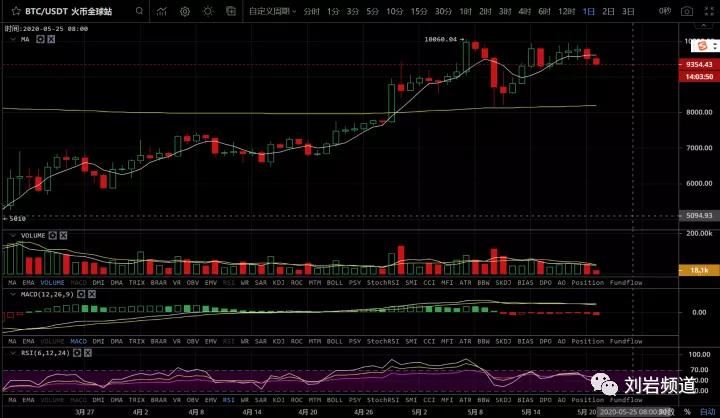Viewport: 720px width, 418px height.
Task: Open chart settings gear icon
Action: [x=185, y=11]
